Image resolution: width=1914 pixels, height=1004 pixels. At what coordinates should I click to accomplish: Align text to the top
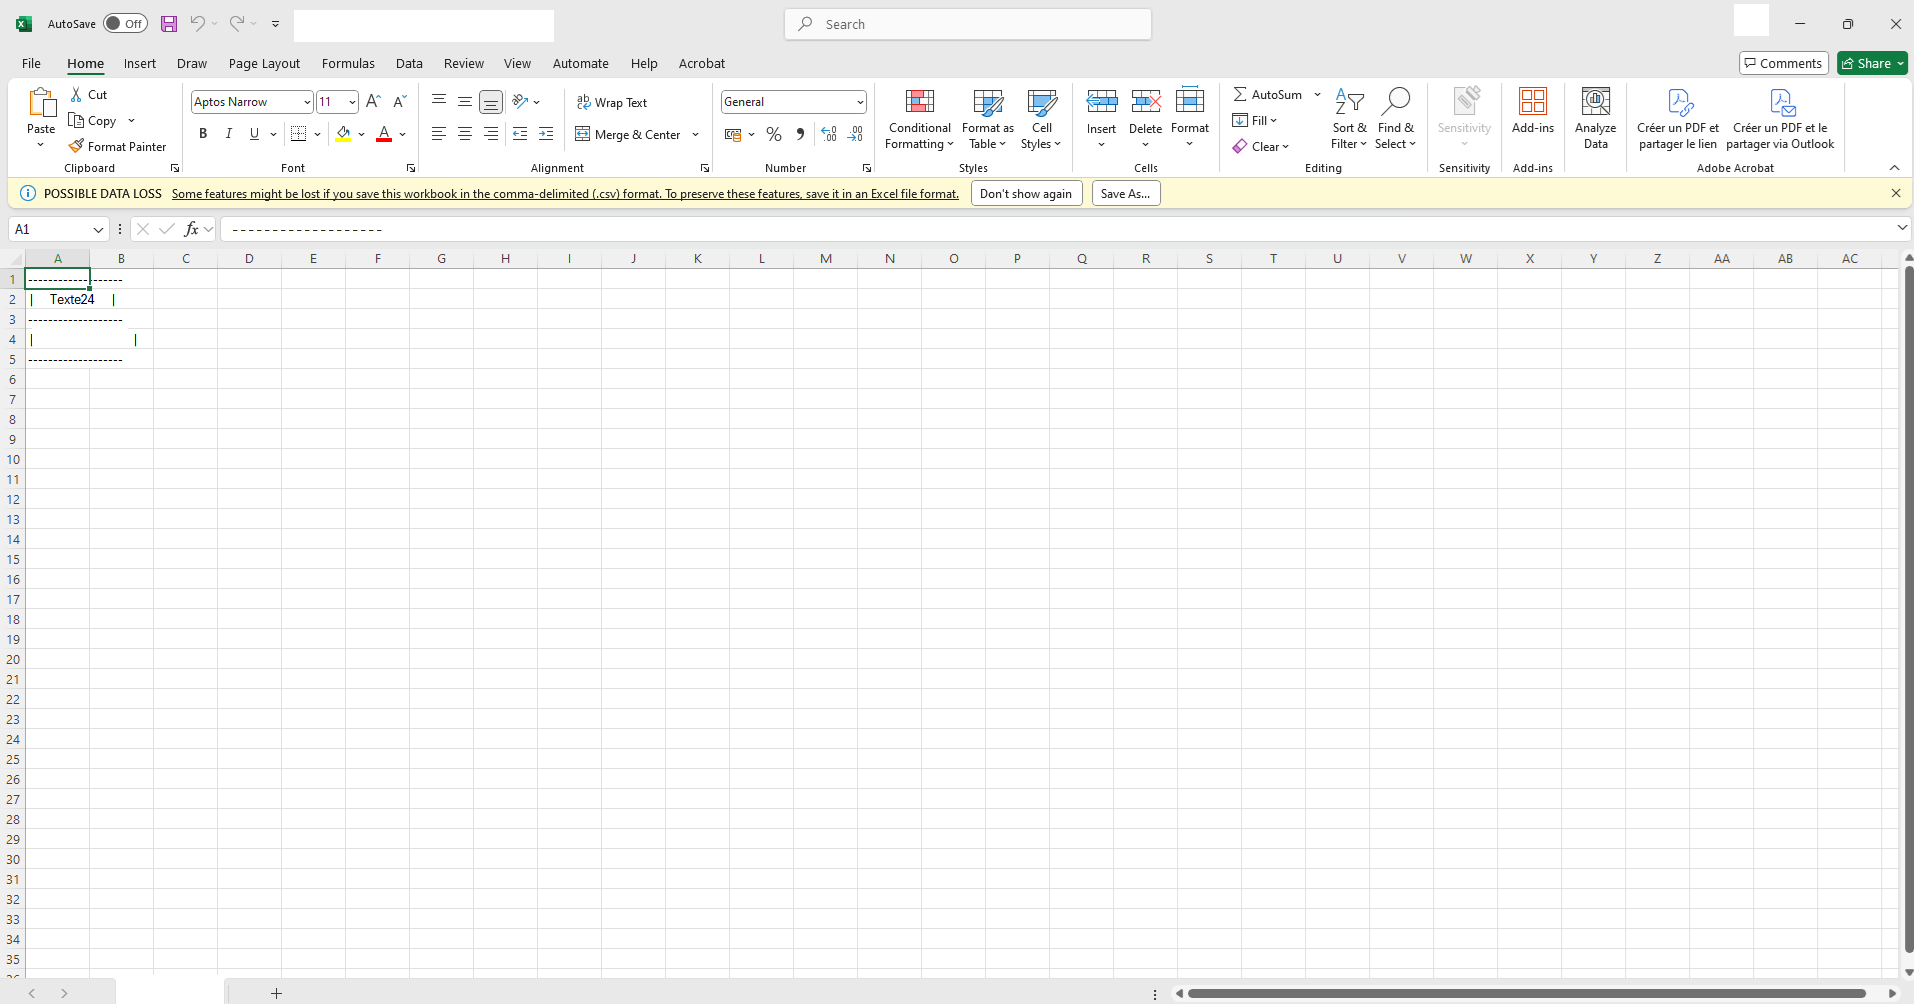click(x=439, y=101)
